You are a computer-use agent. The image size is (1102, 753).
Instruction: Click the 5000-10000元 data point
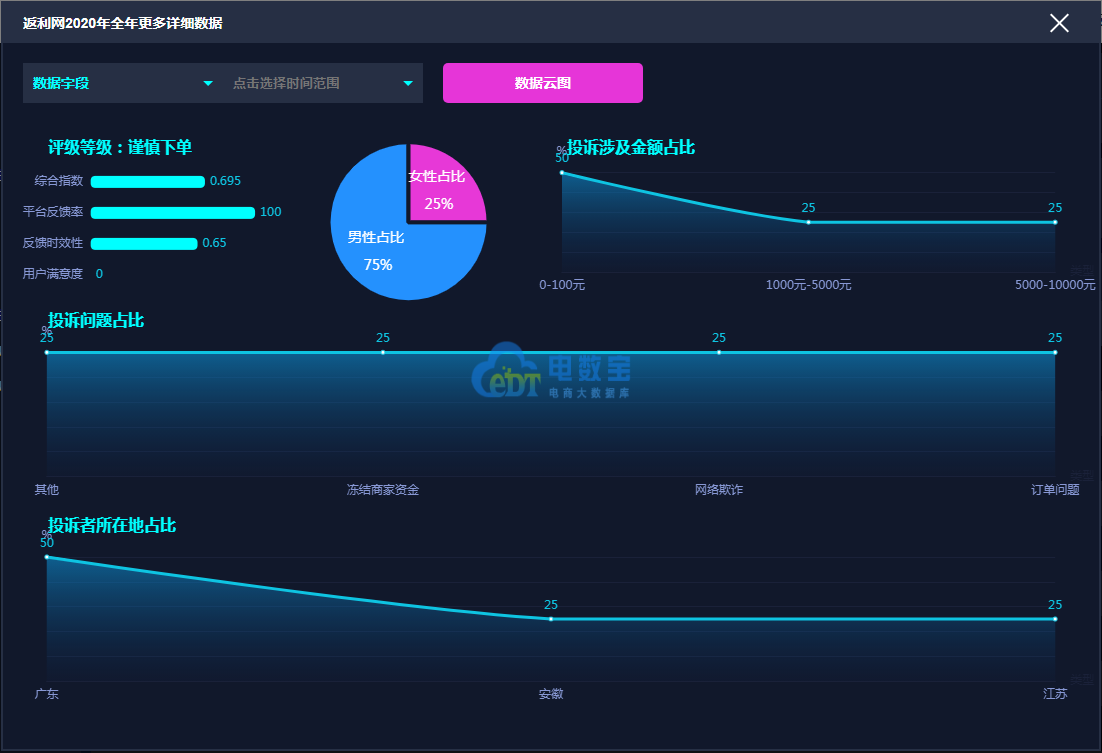click(x=1055, y=222)
